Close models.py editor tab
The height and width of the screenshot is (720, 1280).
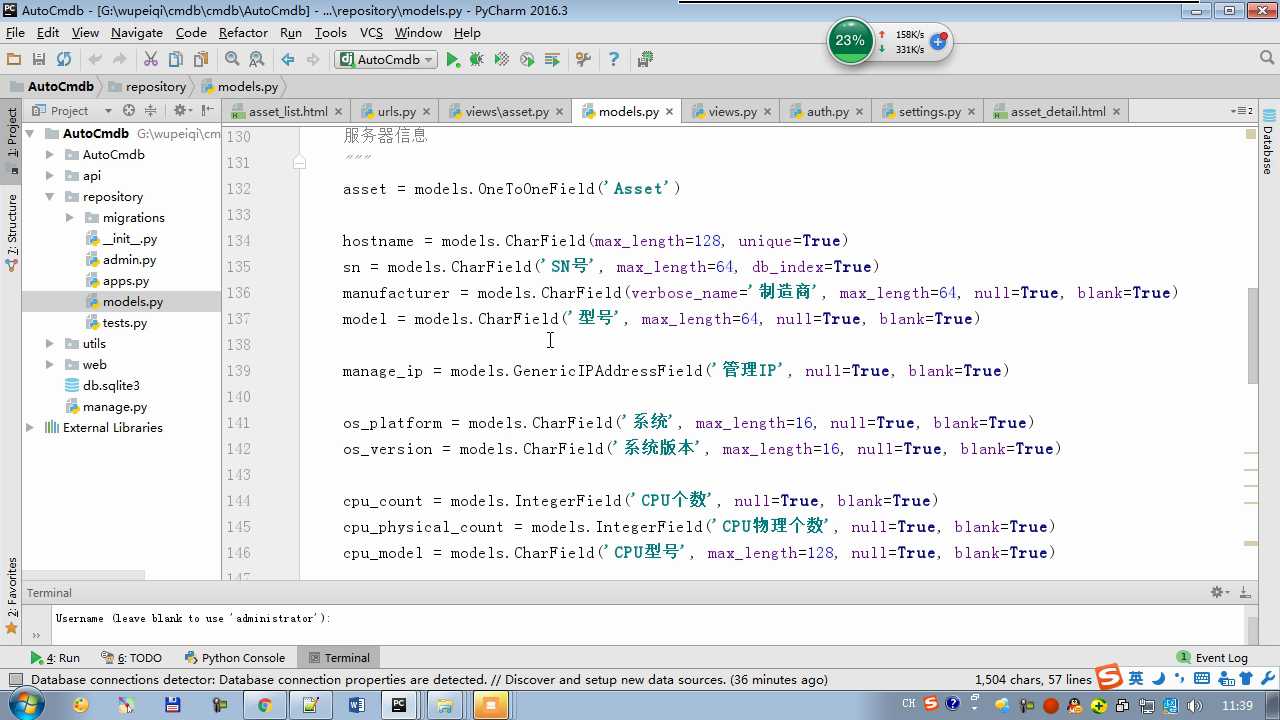click(669, 112)
